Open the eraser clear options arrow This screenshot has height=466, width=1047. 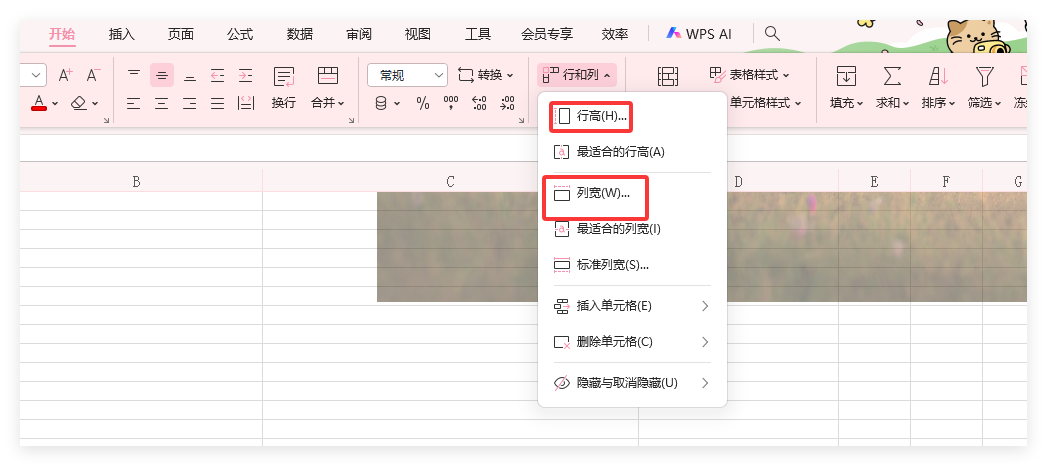(x=95, y=103)
